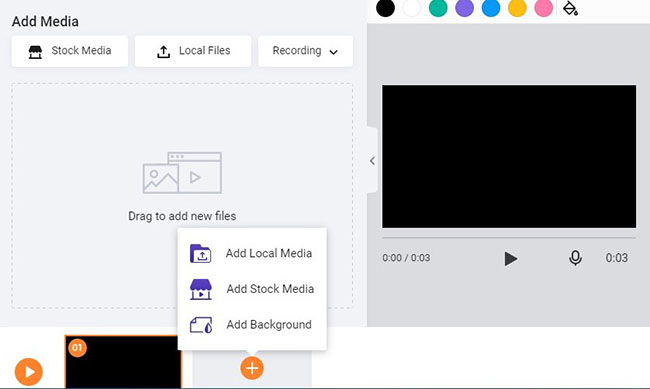Viewport: 650px width, 389px height.
Task: Select the yellow color swatch
Action: pos(517,8)
